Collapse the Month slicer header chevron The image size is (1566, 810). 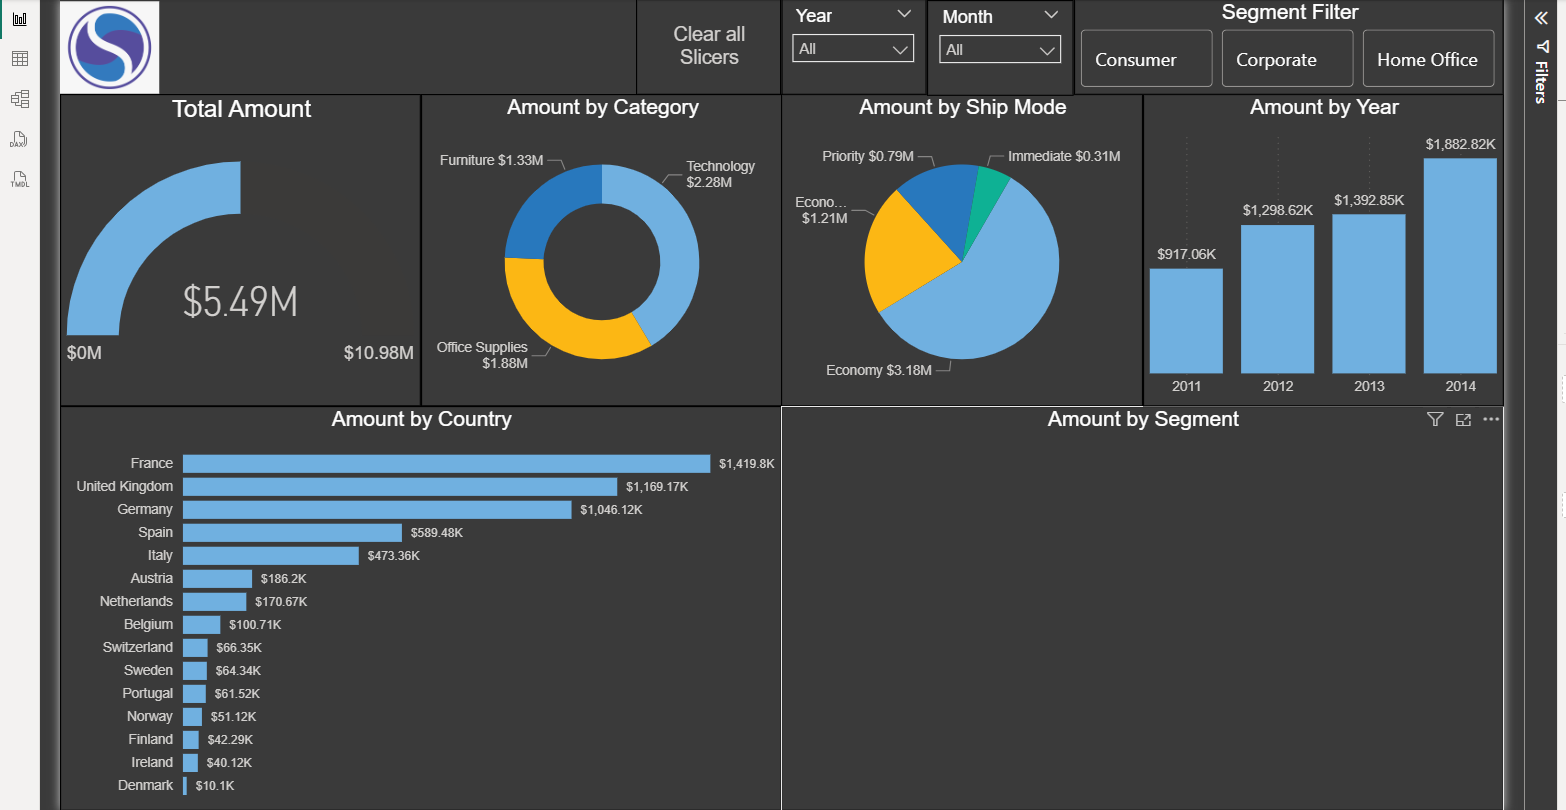pos(1050,15)
